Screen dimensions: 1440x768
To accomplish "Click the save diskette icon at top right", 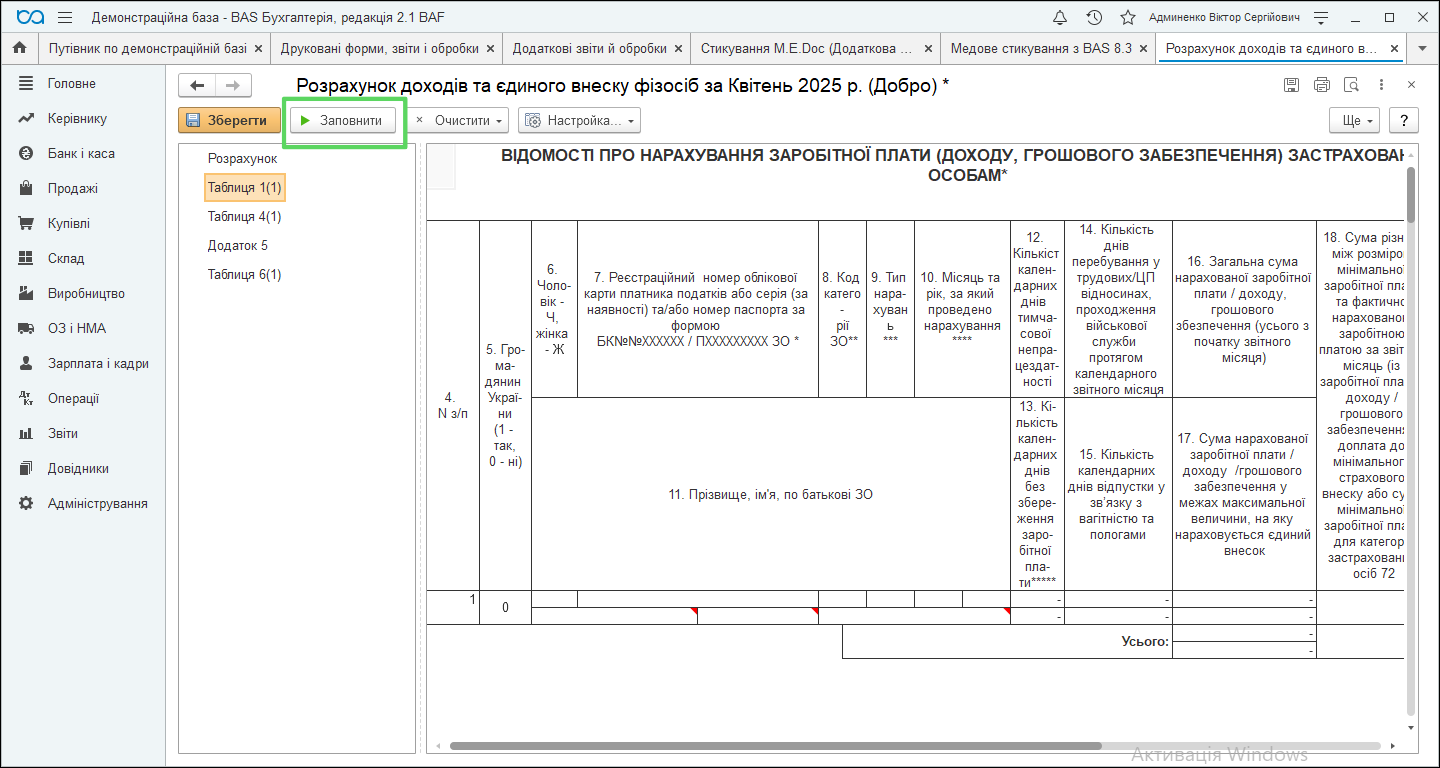I will [x=1292, y=85].
